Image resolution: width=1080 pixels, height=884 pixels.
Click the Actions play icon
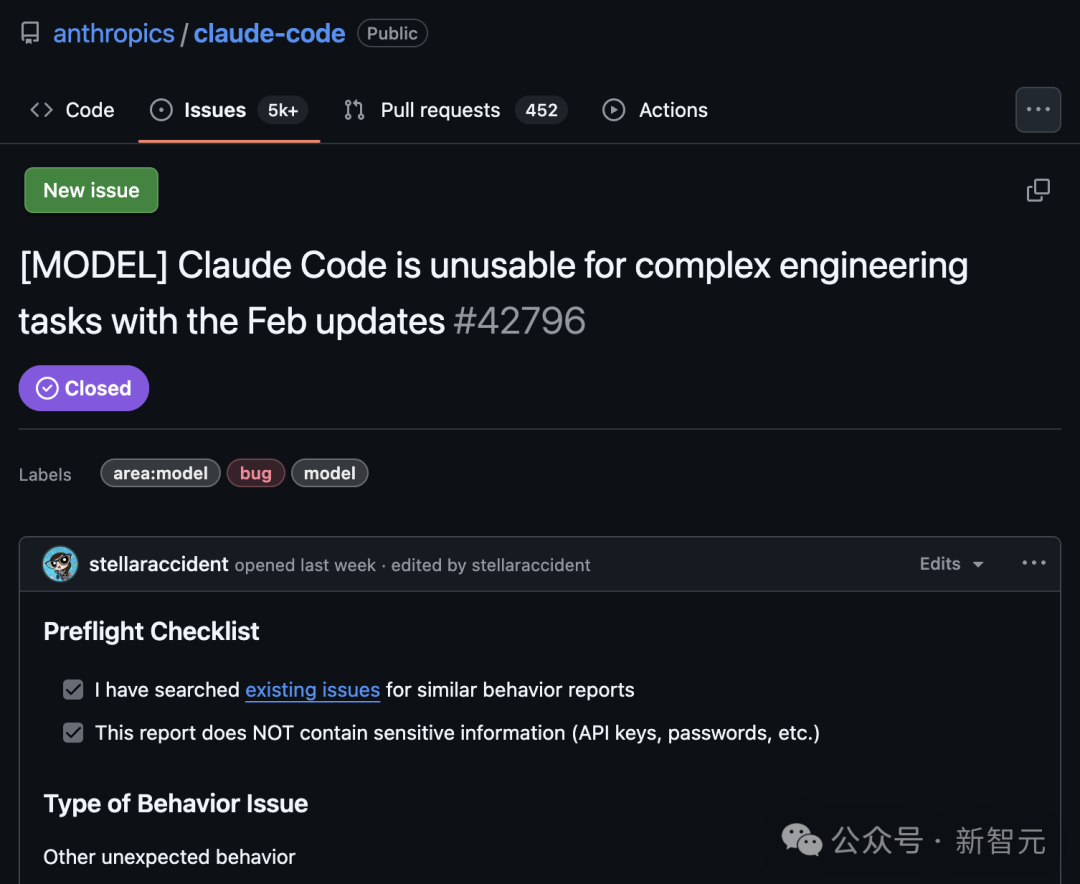[x=613, y=110]
